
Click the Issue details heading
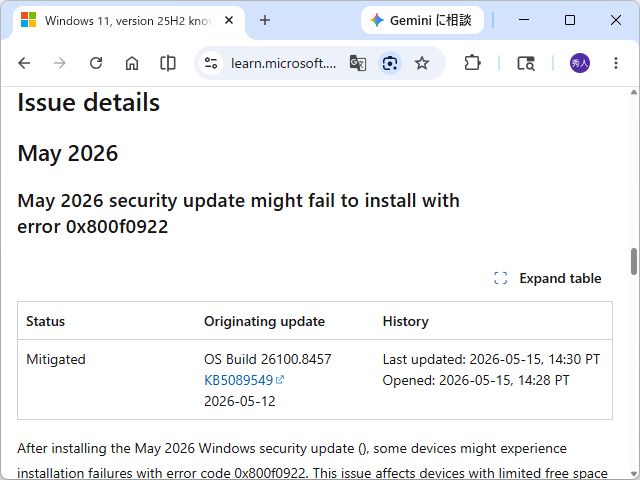[89, 102]
